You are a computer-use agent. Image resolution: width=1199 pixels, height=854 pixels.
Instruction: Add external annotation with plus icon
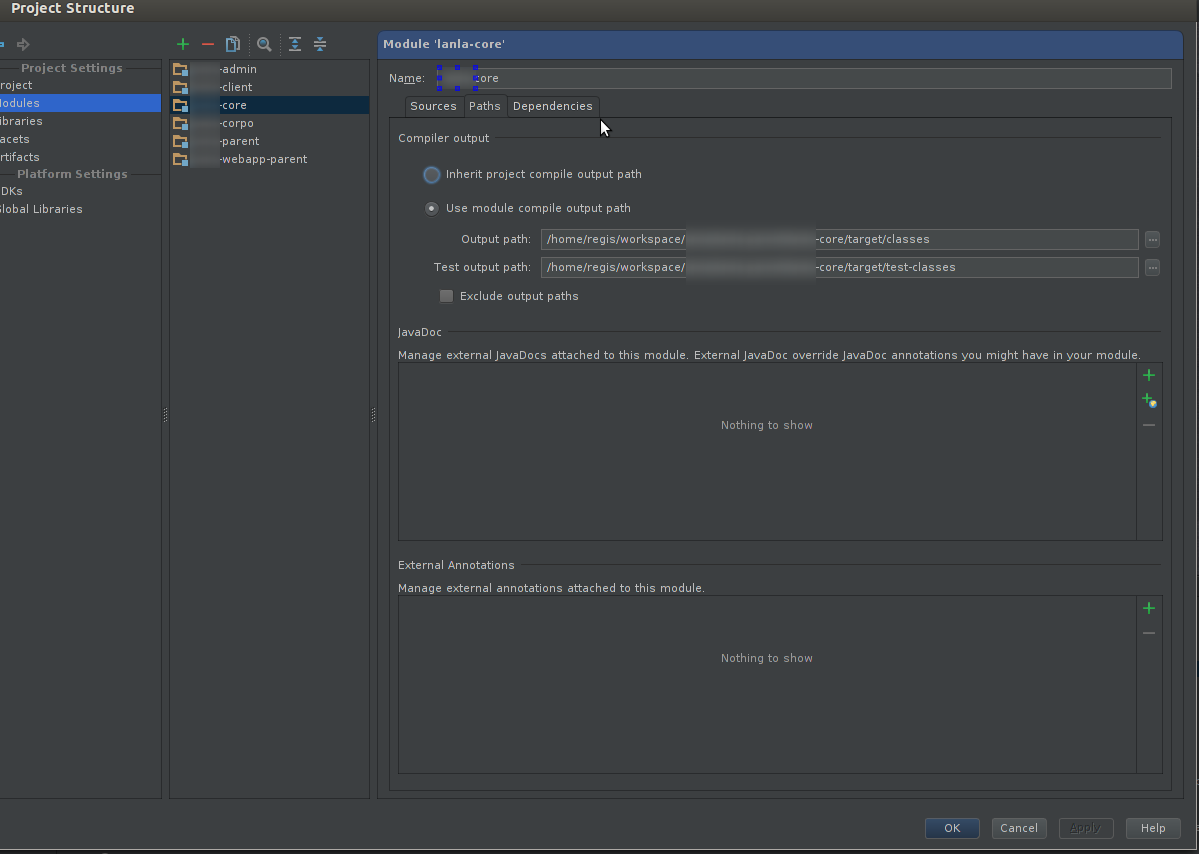pos(1149,608)
